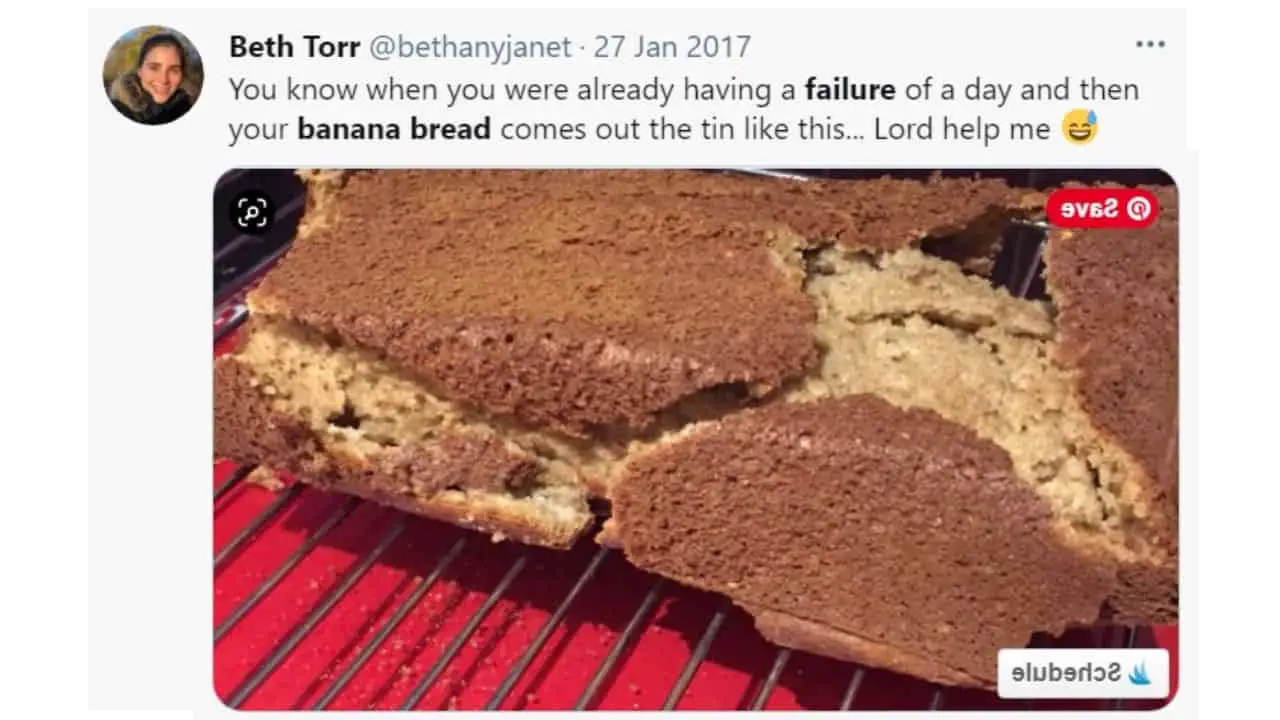The image size is (1280, 720).
Task: Select the bold word failure in the tweet
Action: tap(850, 89)
